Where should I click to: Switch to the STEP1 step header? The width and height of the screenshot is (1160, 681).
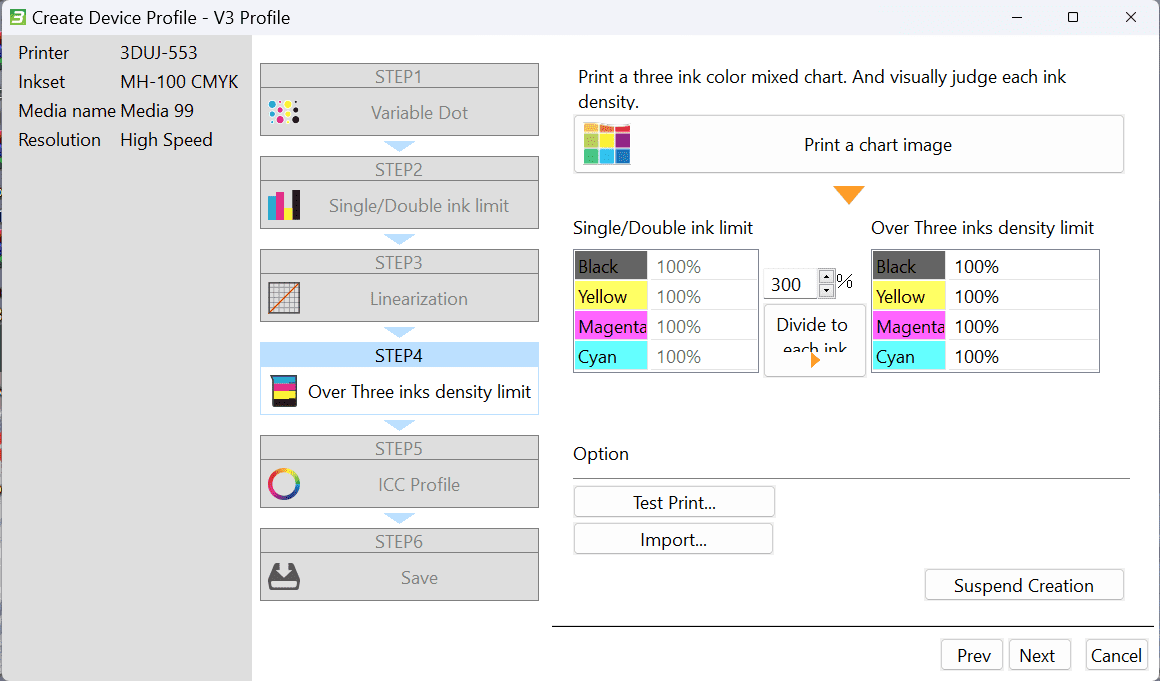pyautogui.click(x=399, y=75)
